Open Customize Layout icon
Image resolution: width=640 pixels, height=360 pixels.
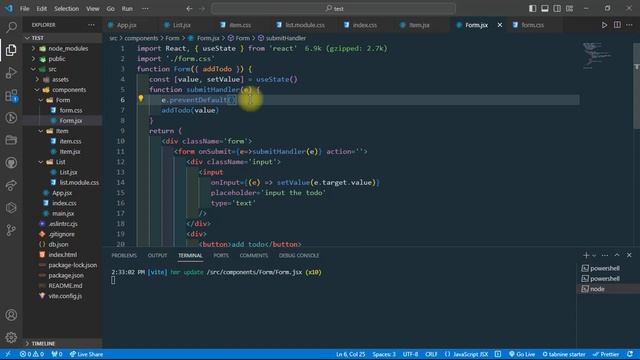569,8
